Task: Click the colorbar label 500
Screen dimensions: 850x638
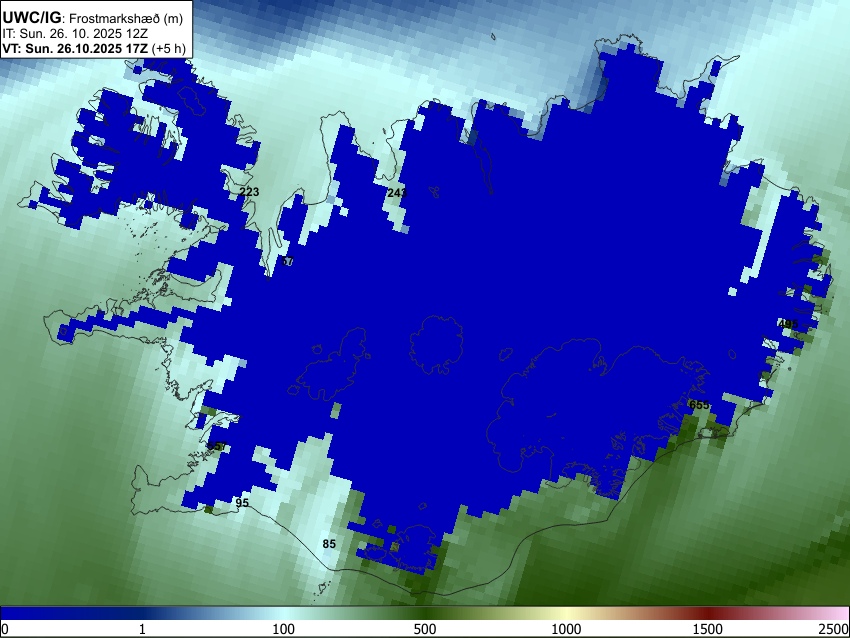Action: tap(424, 629)
